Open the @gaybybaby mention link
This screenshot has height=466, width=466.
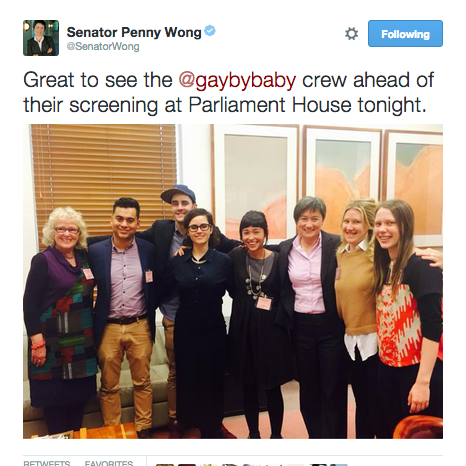(x=237, y=80)
